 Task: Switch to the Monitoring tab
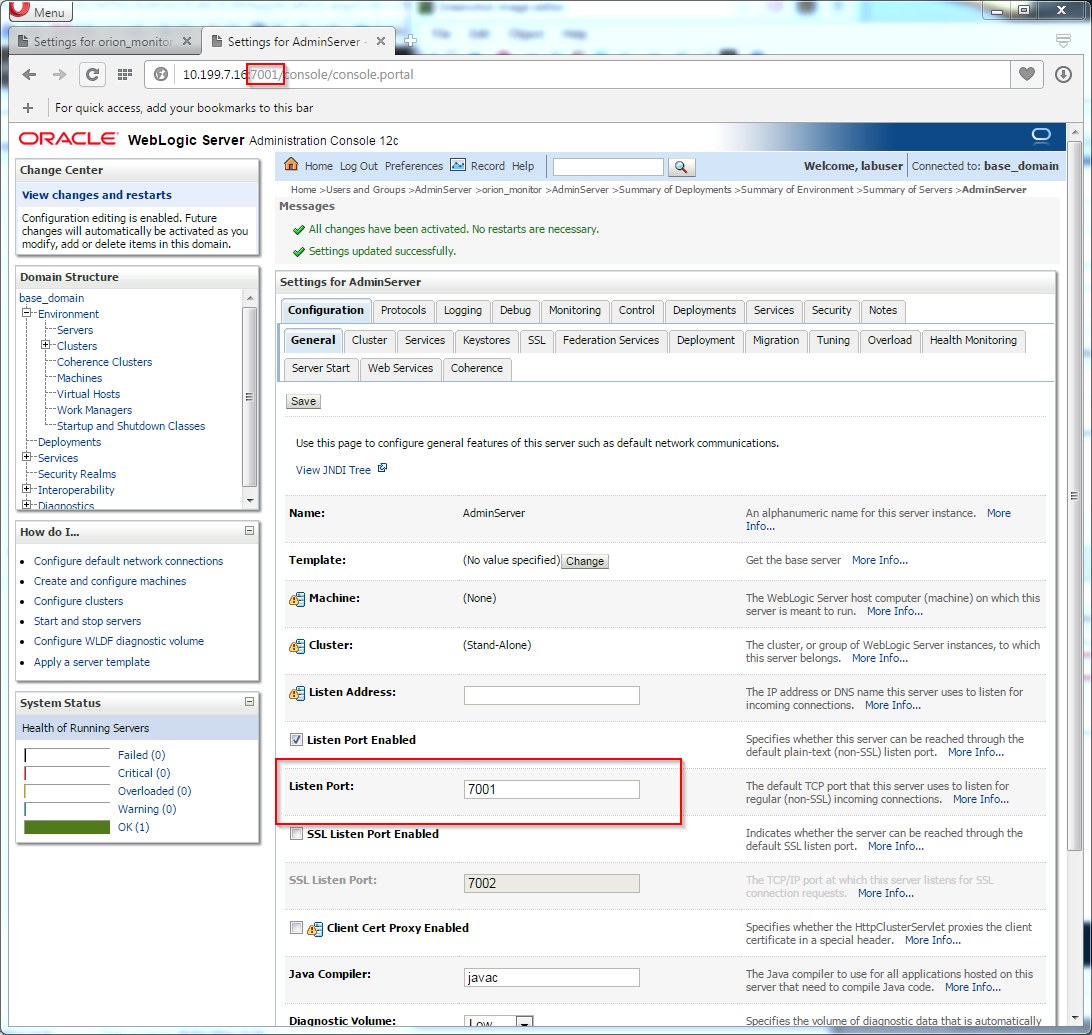(x=575, y=311)
